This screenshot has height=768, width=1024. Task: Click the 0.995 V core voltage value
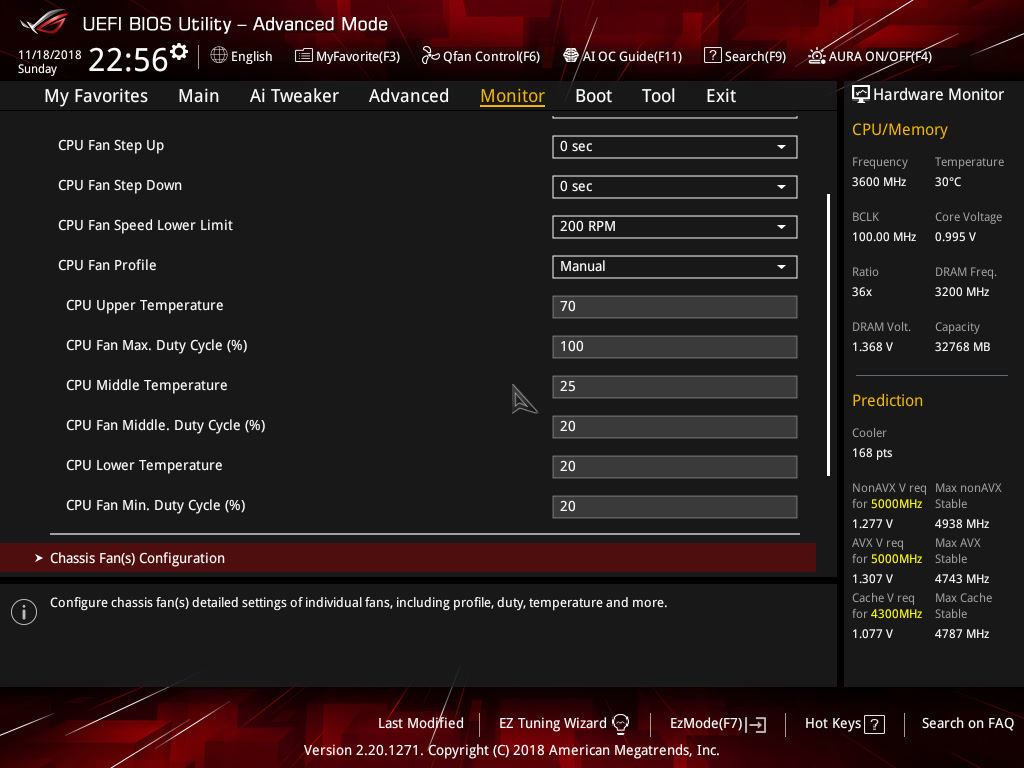(x=955, y=237)
